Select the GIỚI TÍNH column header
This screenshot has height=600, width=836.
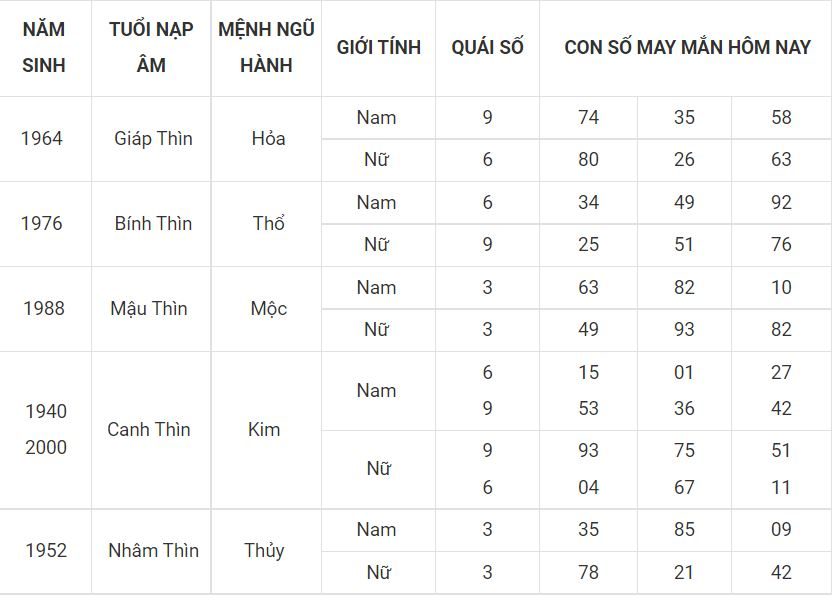[379, 47]
